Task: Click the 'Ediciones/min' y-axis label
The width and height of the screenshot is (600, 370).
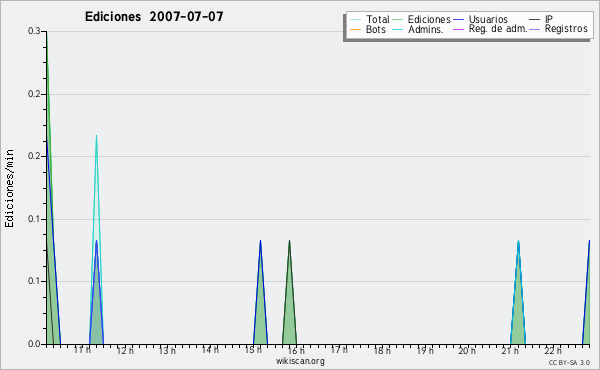Action: pos(9,188)
